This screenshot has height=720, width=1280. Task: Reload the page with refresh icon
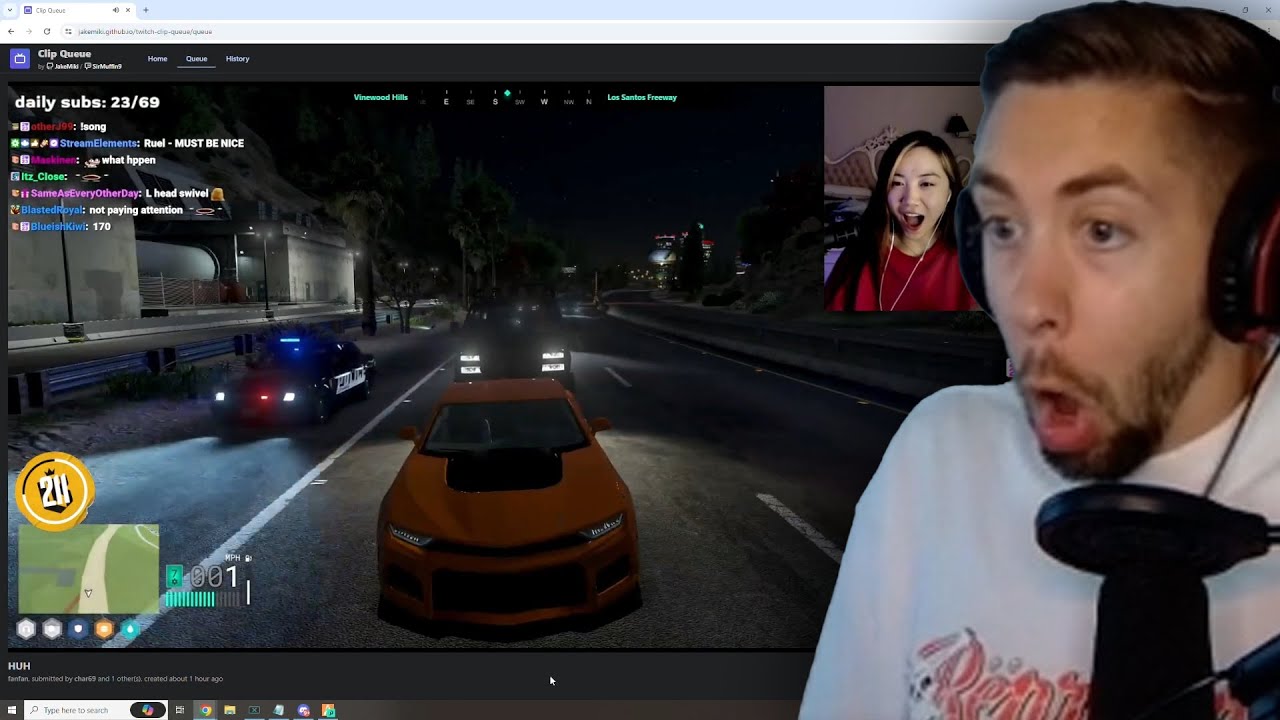pyautogui.click(x=46, y=31)
